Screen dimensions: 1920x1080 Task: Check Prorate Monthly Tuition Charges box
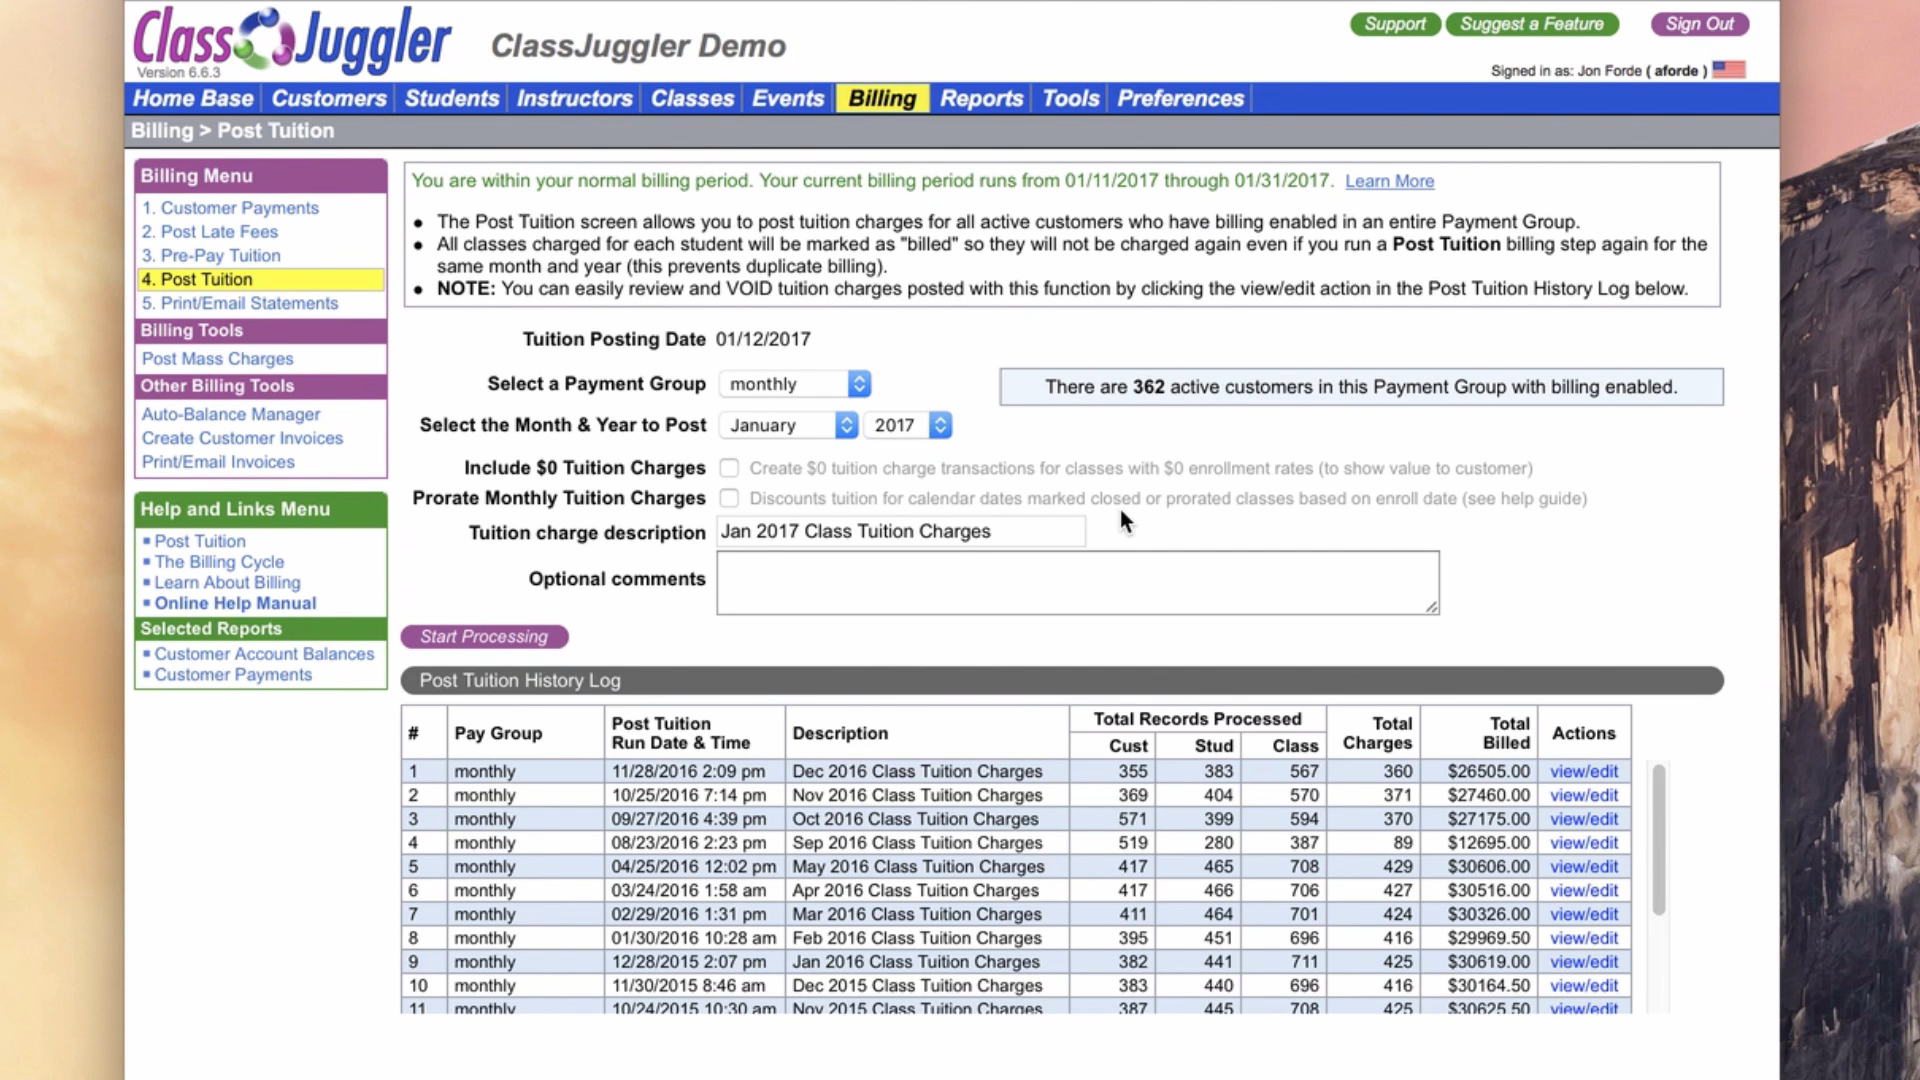[729, 498]
